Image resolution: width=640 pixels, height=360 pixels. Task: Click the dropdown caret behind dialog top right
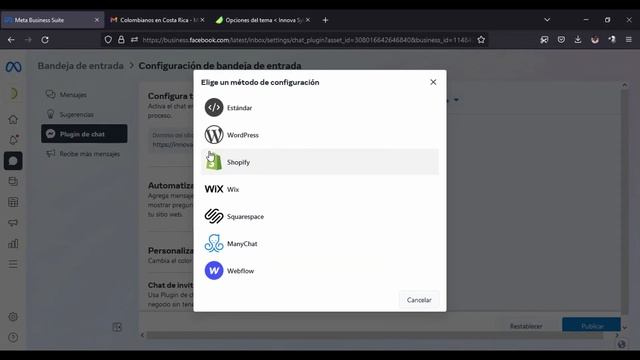click(456, 100)
